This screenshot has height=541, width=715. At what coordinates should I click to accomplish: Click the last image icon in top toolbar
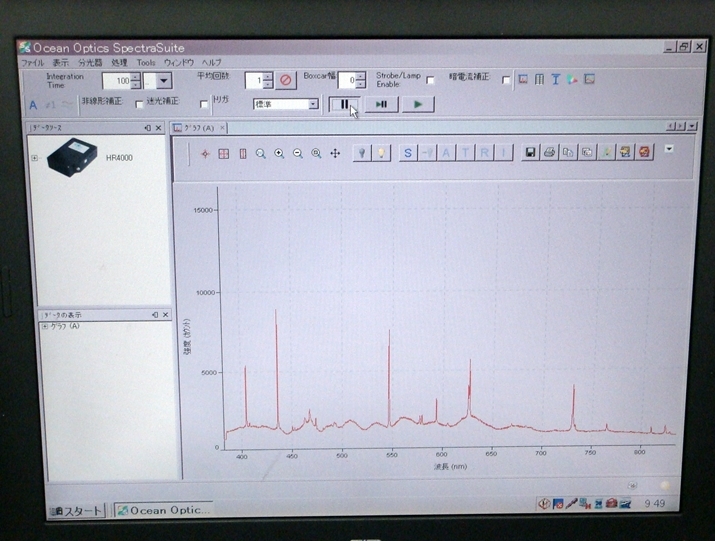(589, 79)
